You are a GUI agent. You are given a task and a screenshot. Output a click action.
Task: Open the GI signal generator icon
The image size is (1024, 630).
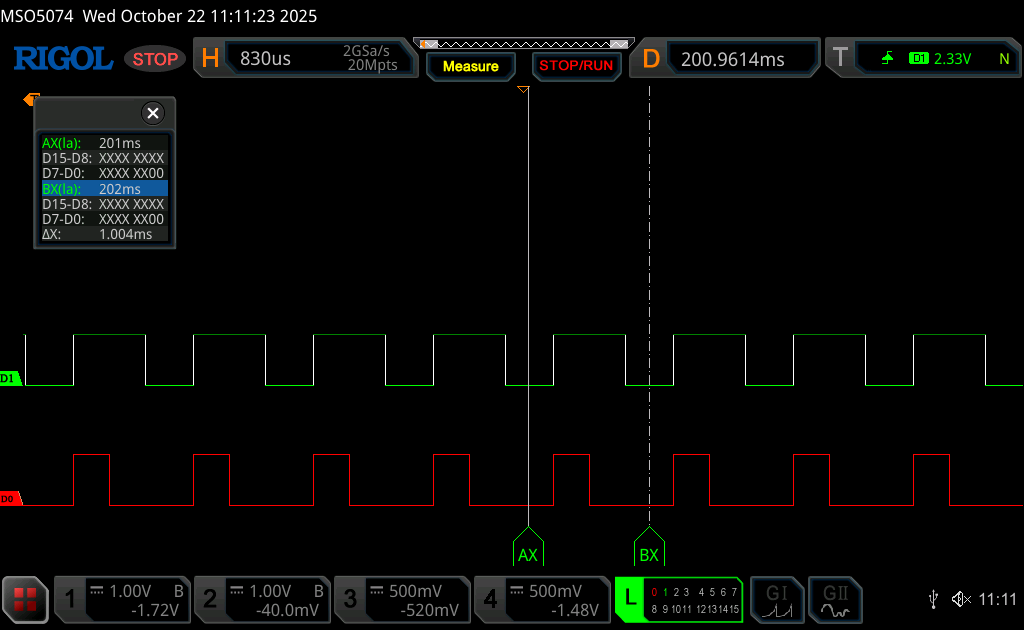click(x=777, y=600)
